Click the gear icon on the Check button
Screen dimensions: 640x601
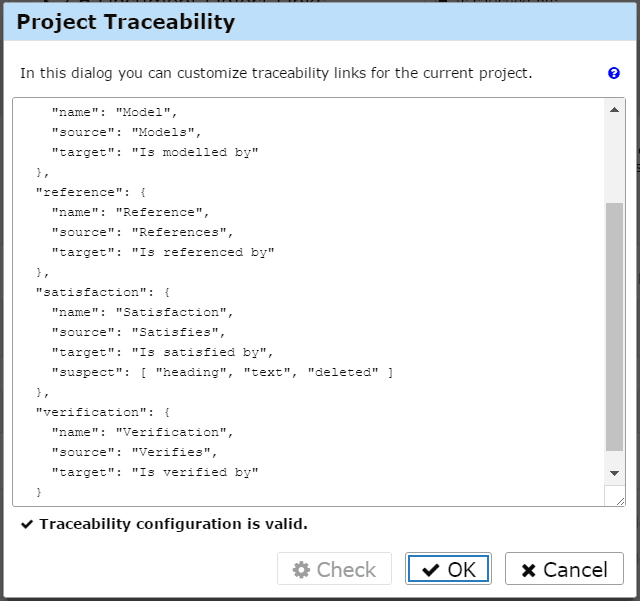pyautogui.click(x=301, y=570)
